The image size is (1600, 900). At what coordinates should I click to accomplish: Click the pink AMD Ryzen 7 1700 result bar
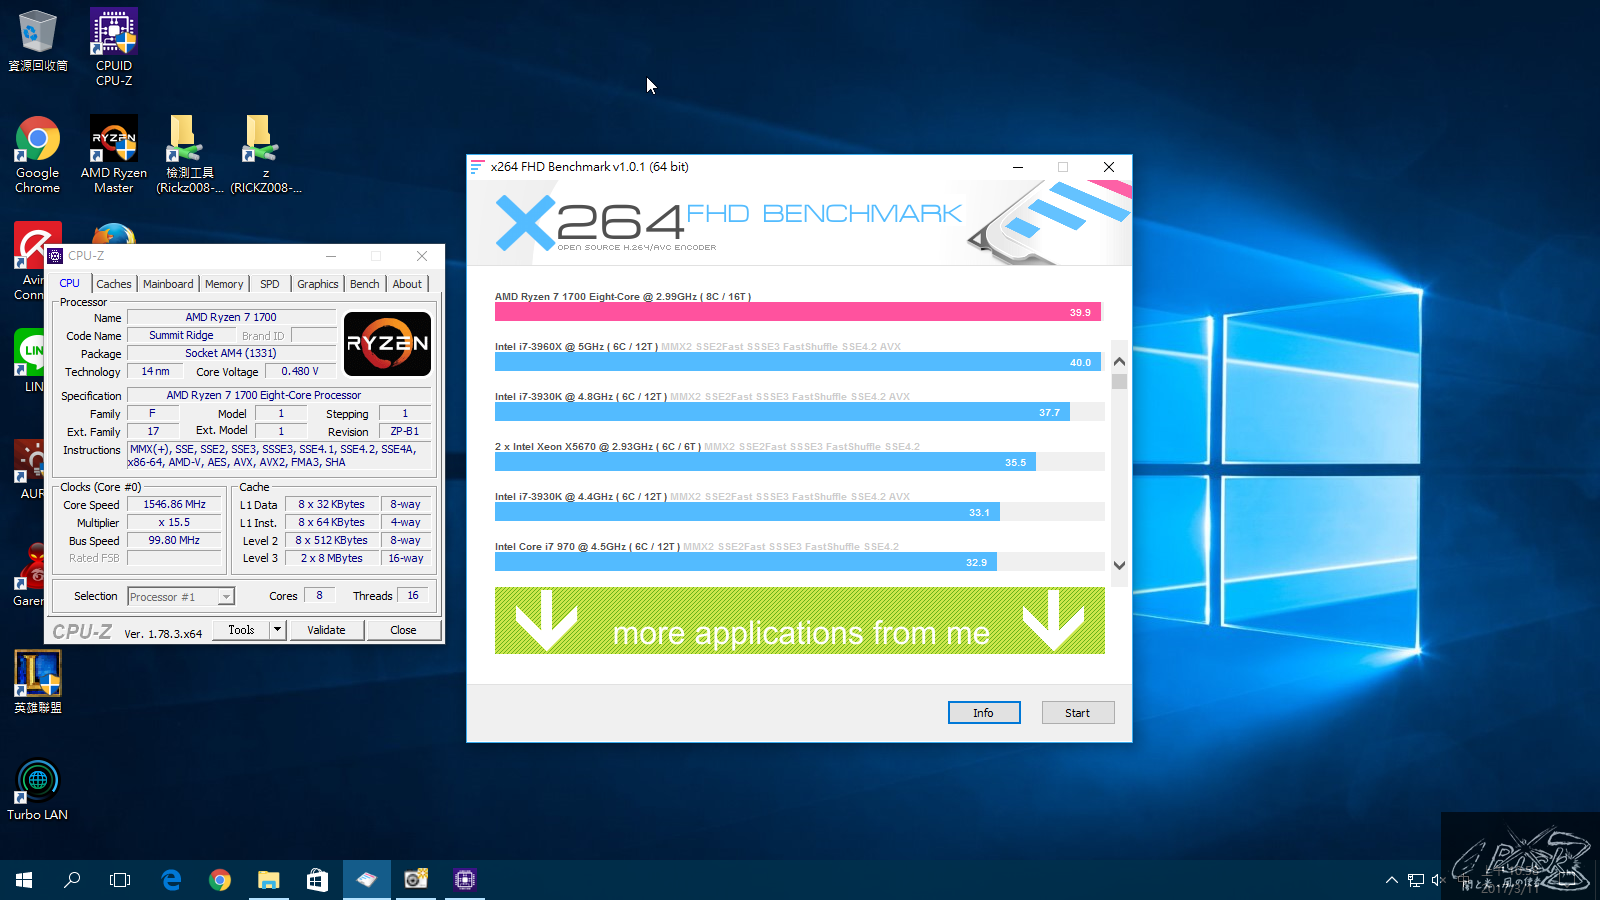coord(798,312)
